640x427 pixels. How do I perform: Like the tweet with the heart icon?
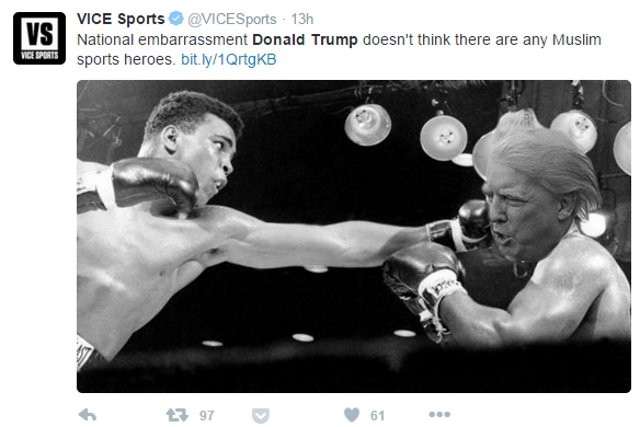point(352,415)
